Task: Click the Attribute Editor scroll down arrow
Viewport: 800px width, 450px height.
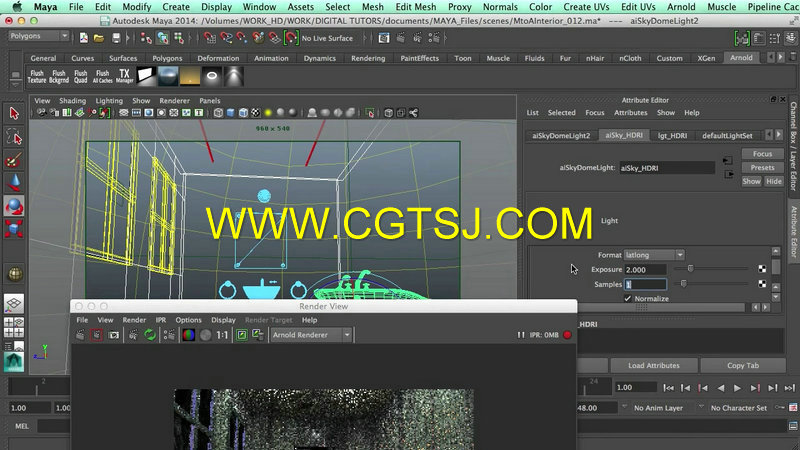Action: [x=776, y=297]
